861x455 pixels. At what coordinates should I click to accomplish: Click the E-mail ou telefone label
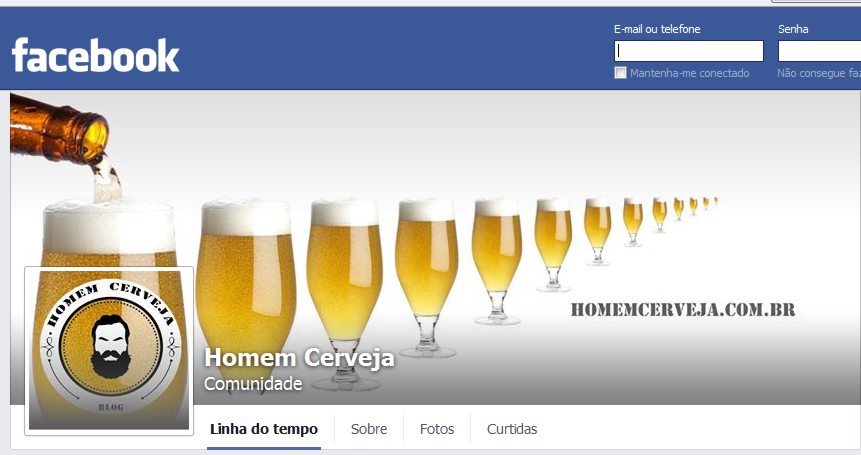coord(657,29)
